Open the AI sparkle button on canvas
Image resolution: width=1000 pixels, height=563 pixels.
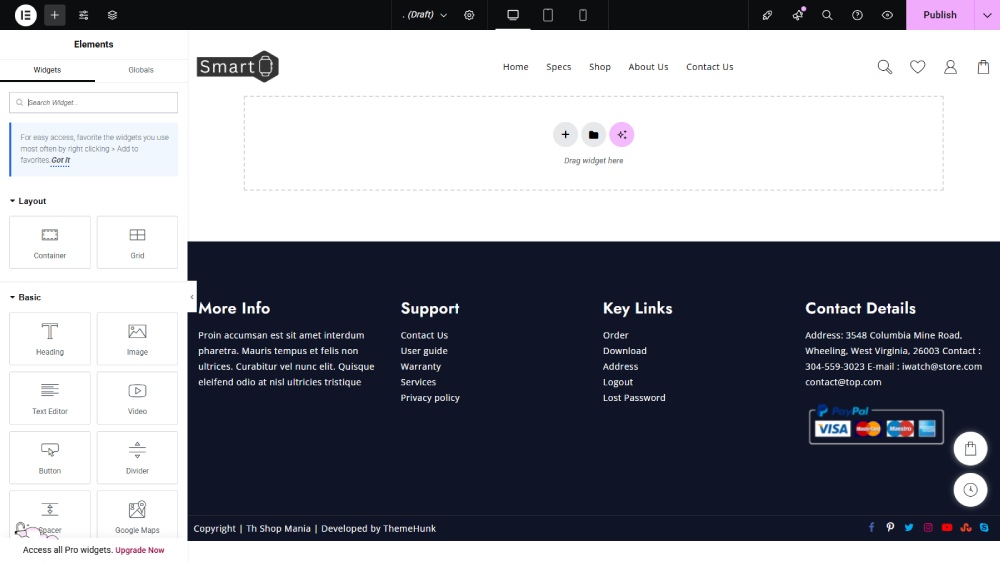(x=622, y=135)
